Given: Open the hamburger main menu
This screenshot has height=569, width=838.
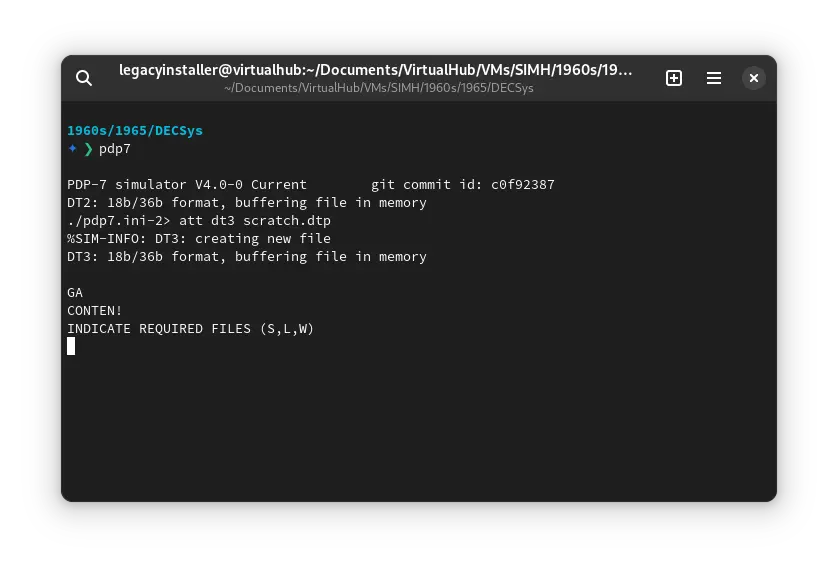Looking at the screenshot, I should (x=714, y=78).
